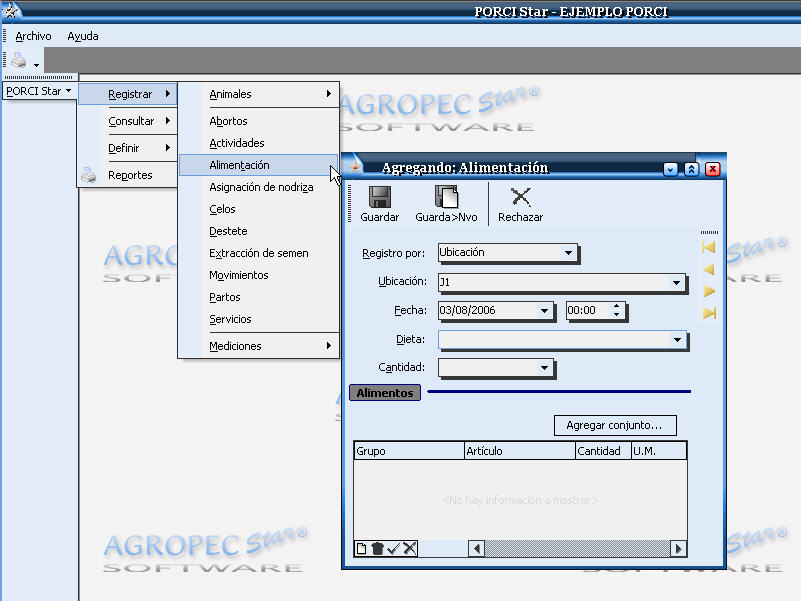
Task: Close the Agregando: Alimentación window
Action: coord(713,169)
